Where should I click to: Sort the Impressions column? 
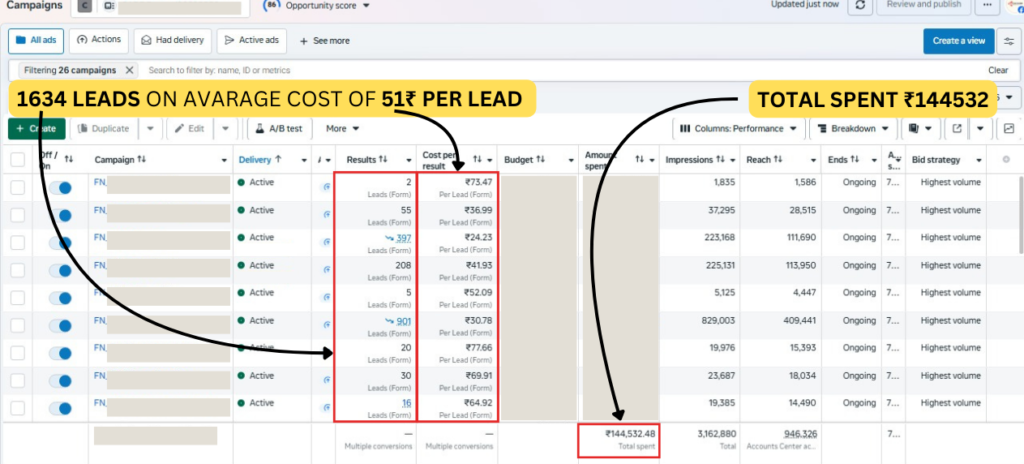(x=720, y=159)
